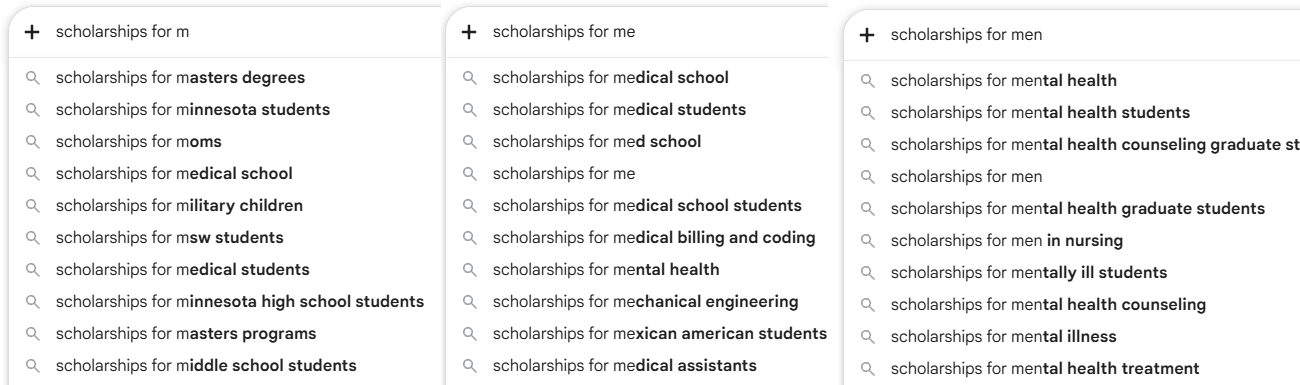Click search icon next to masters degrees suggestion
Viewport: 1300px width, 385px height.
pyautogui.click(x=33, y=77)
